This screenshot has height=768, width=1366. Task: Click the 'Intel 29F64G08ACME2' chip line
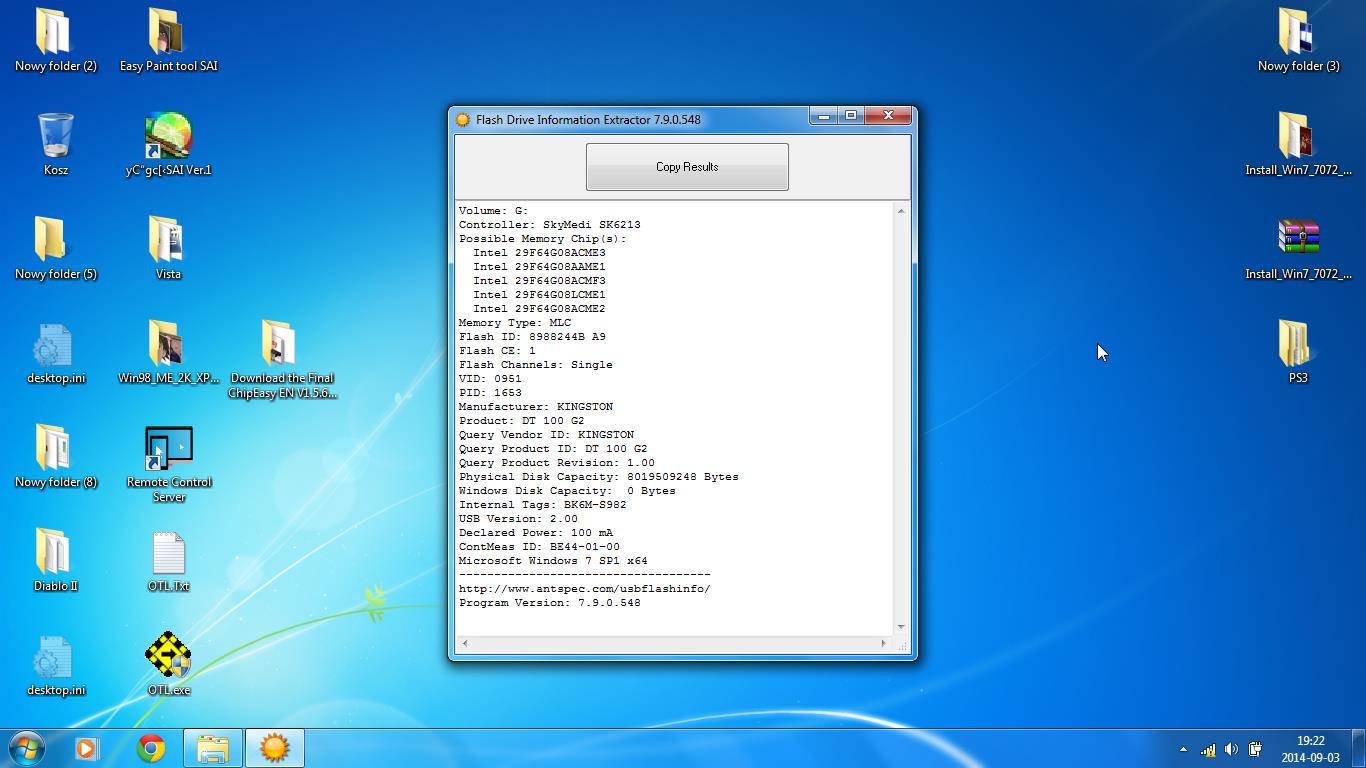[x=539, y=309]
